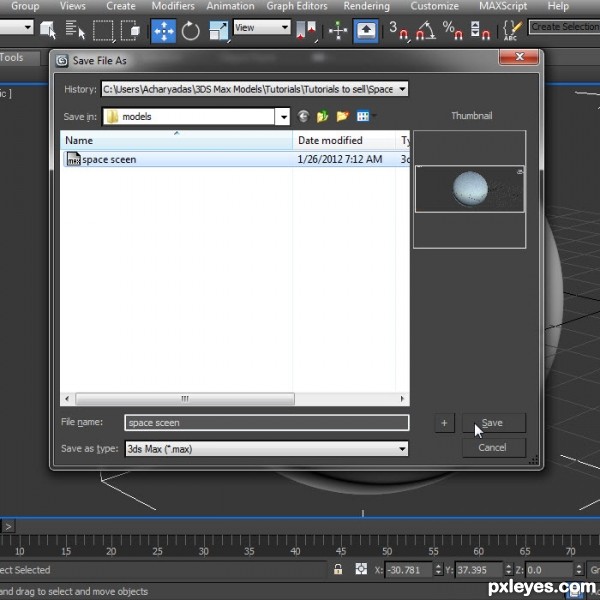The width and height of the screenshot is (600, 600).
Task: Open the View Menu icon in dialog
Action: (364, 116)
